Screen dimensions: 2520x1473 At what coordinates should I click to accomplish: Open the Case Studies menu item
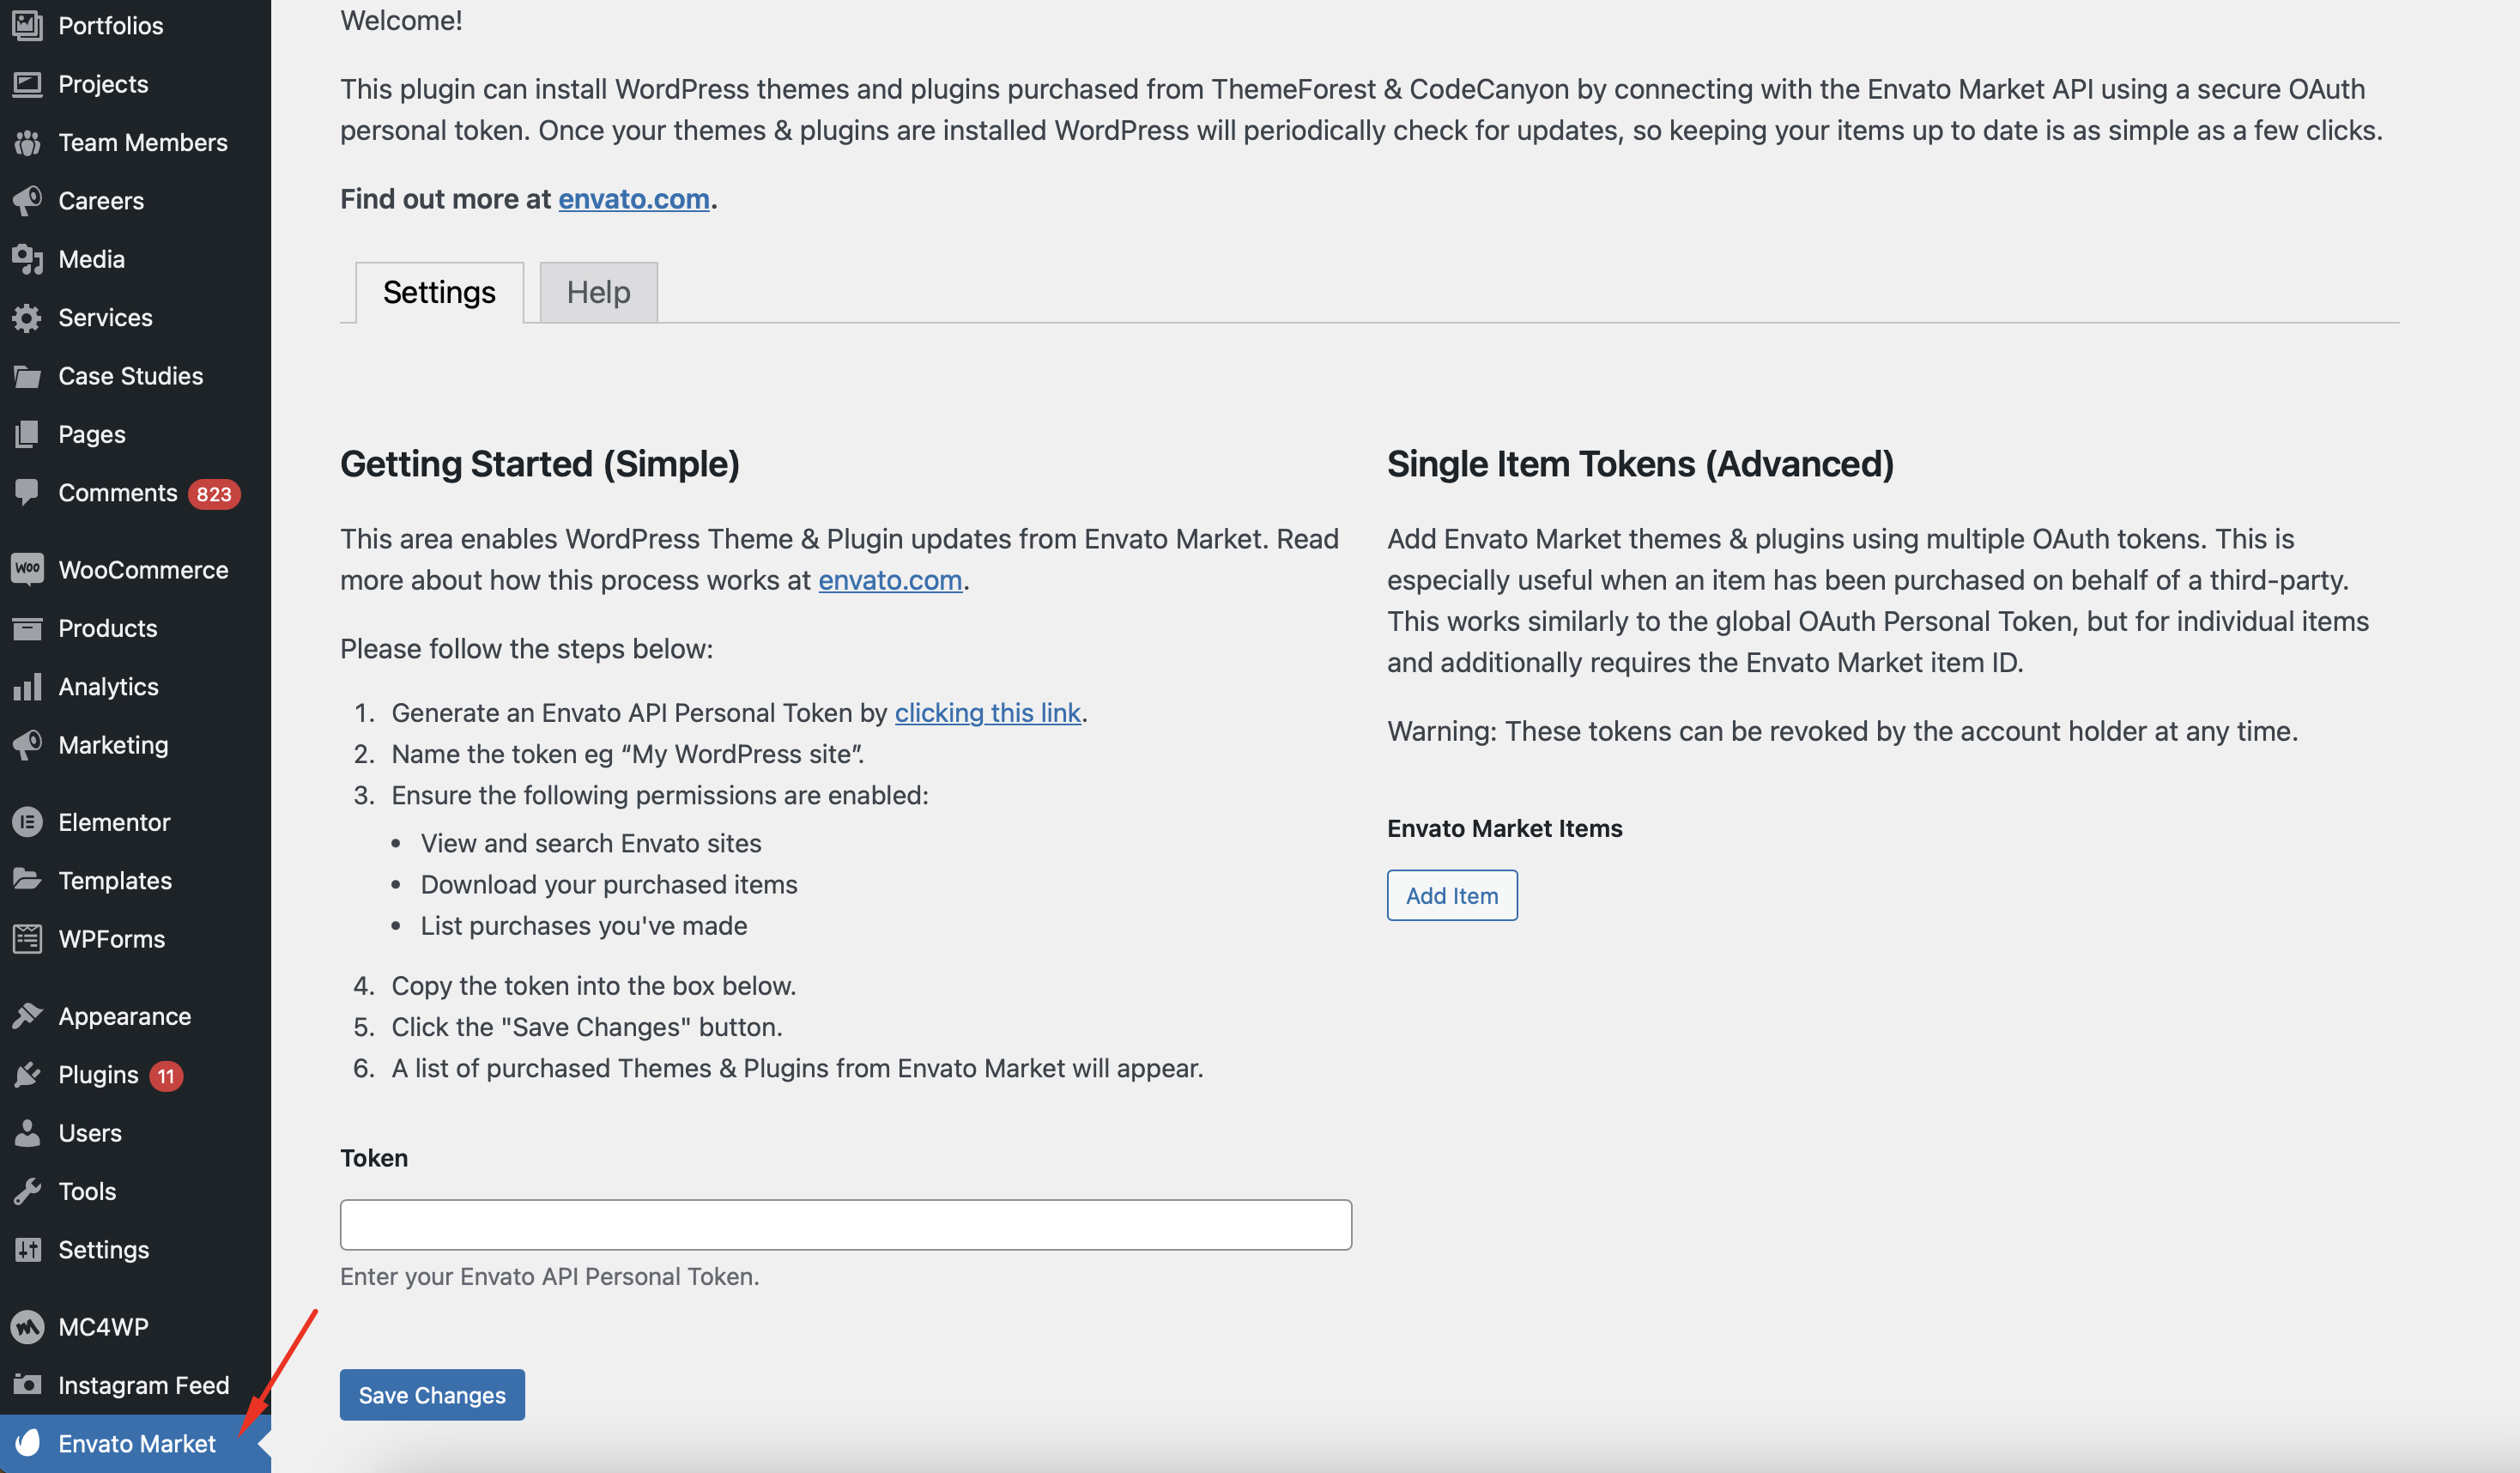pos(130,376)
